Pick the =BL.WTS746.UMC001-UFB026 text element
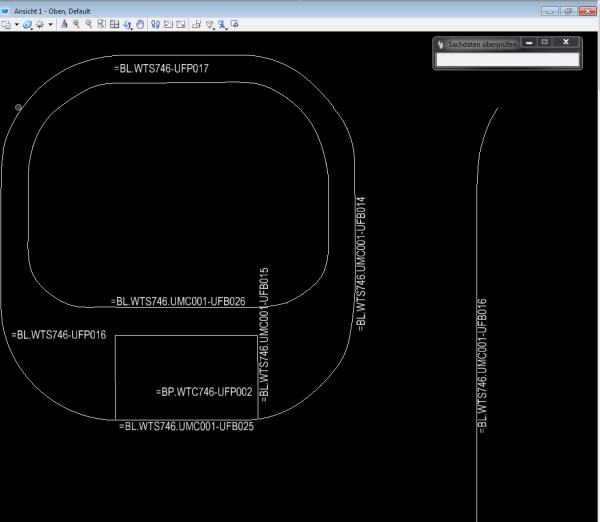Viewport: 600px width, 522px height. [178, 301]
